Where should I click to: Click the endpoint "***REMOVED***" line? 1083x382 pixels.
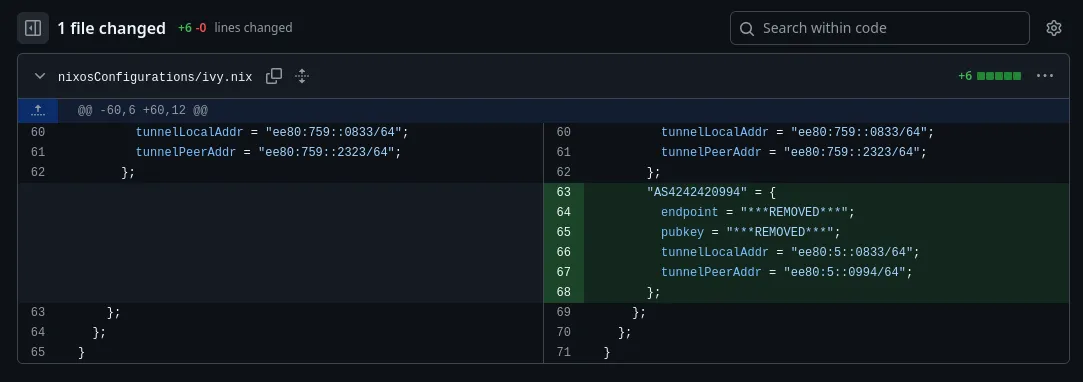758,212
